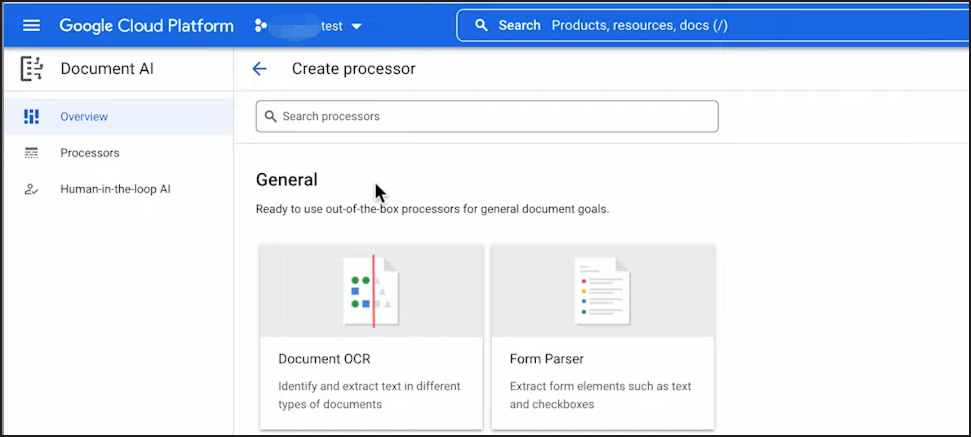Click the Overview sidebar icon

[31, 116]
